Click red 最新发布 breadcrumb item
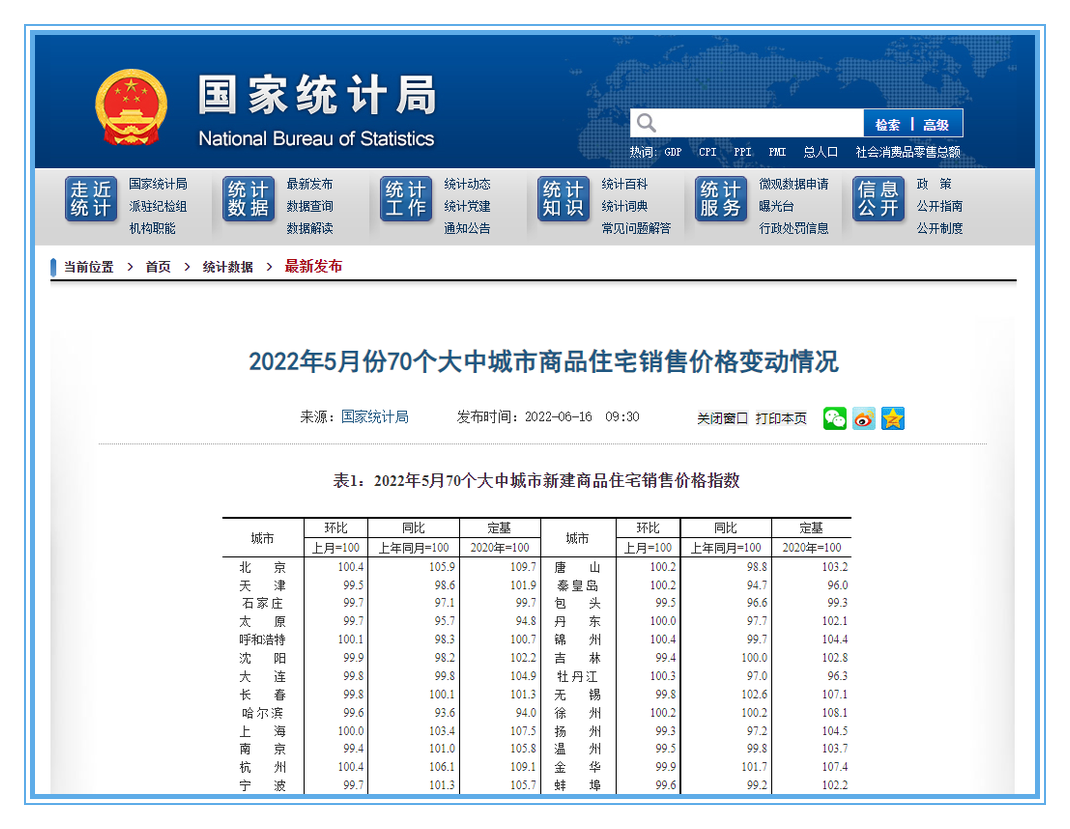This screenshot has height=829, width=1070. tap(313, 266)
